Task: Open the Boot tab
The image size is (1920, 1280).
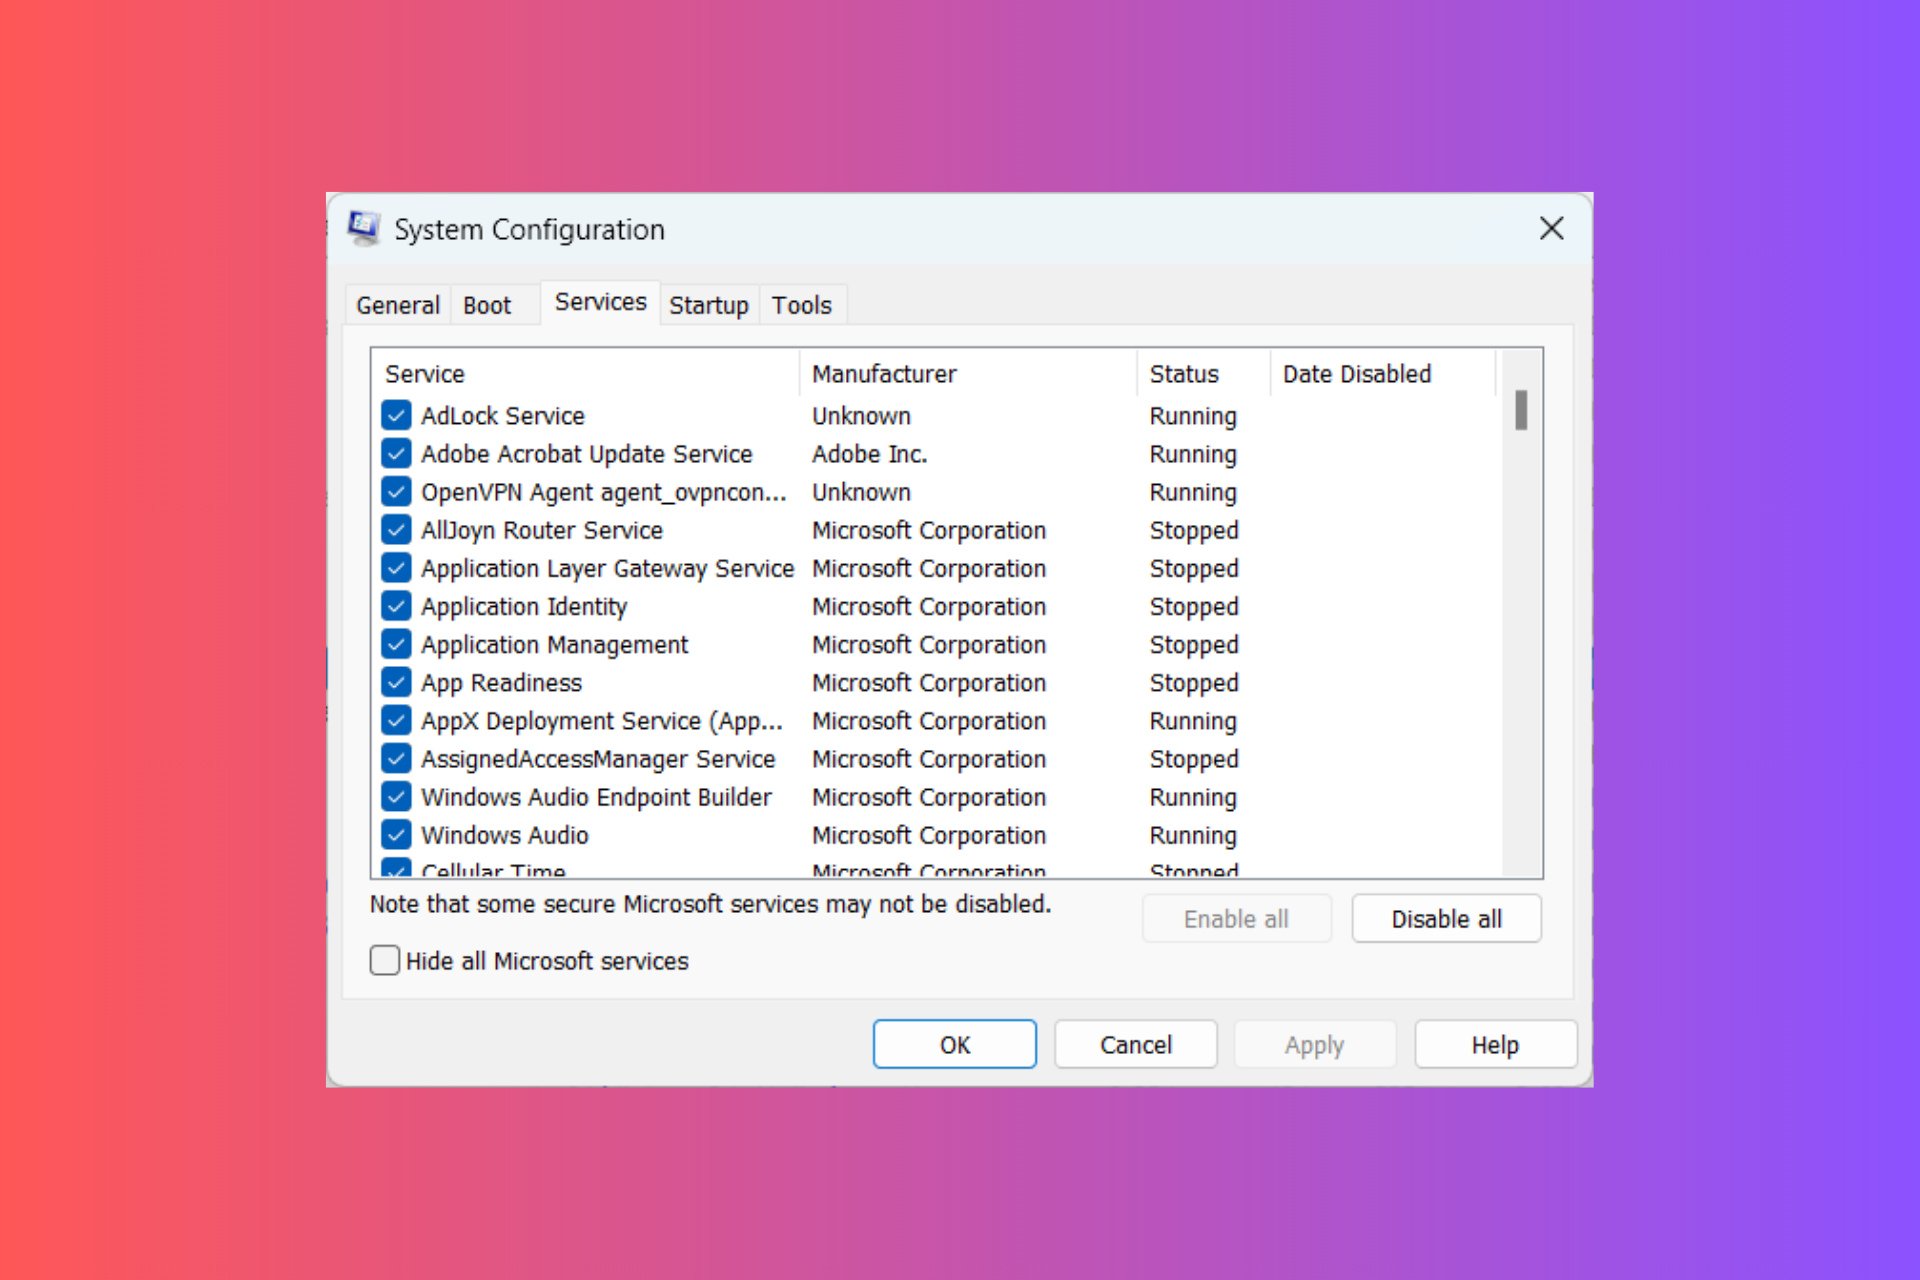Action: pyautogui.click(x=487, y=305)
